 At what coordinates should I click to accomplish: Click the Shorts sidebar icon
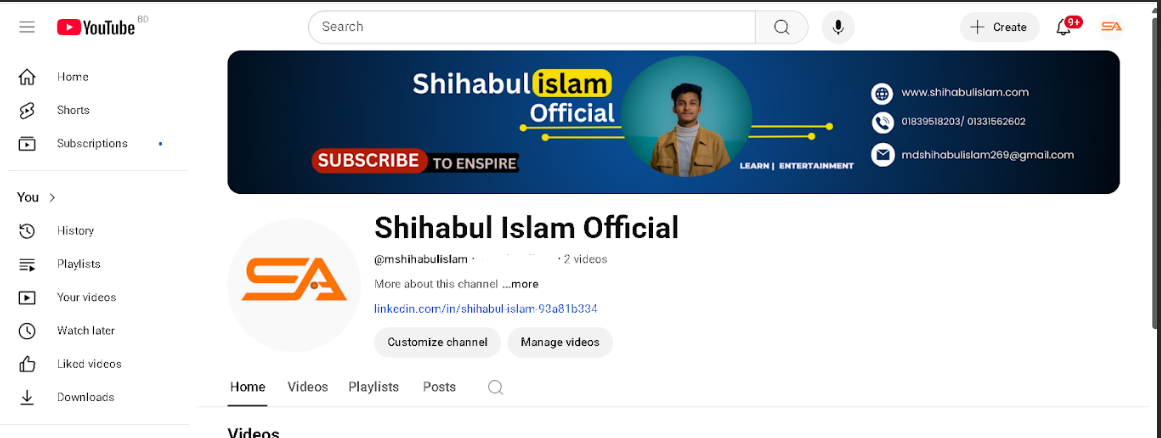pyautogui.click(x=27, y=110)
